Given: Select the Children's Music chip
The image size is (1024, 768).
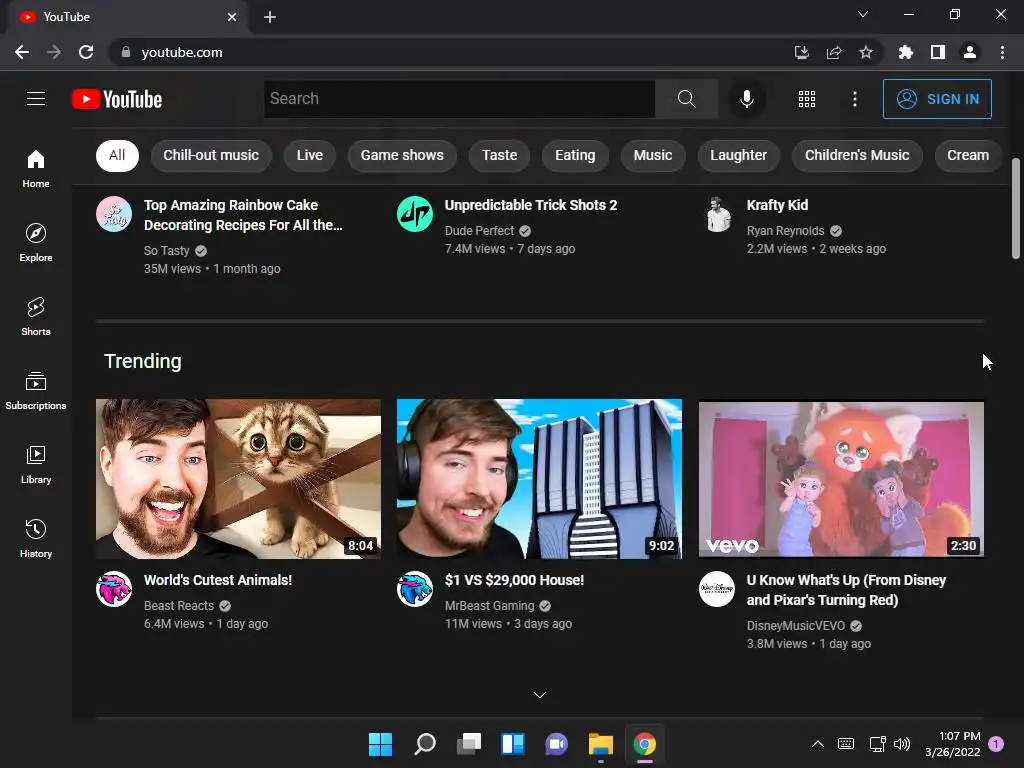Looking at the screenshot, I should point(857,155).
